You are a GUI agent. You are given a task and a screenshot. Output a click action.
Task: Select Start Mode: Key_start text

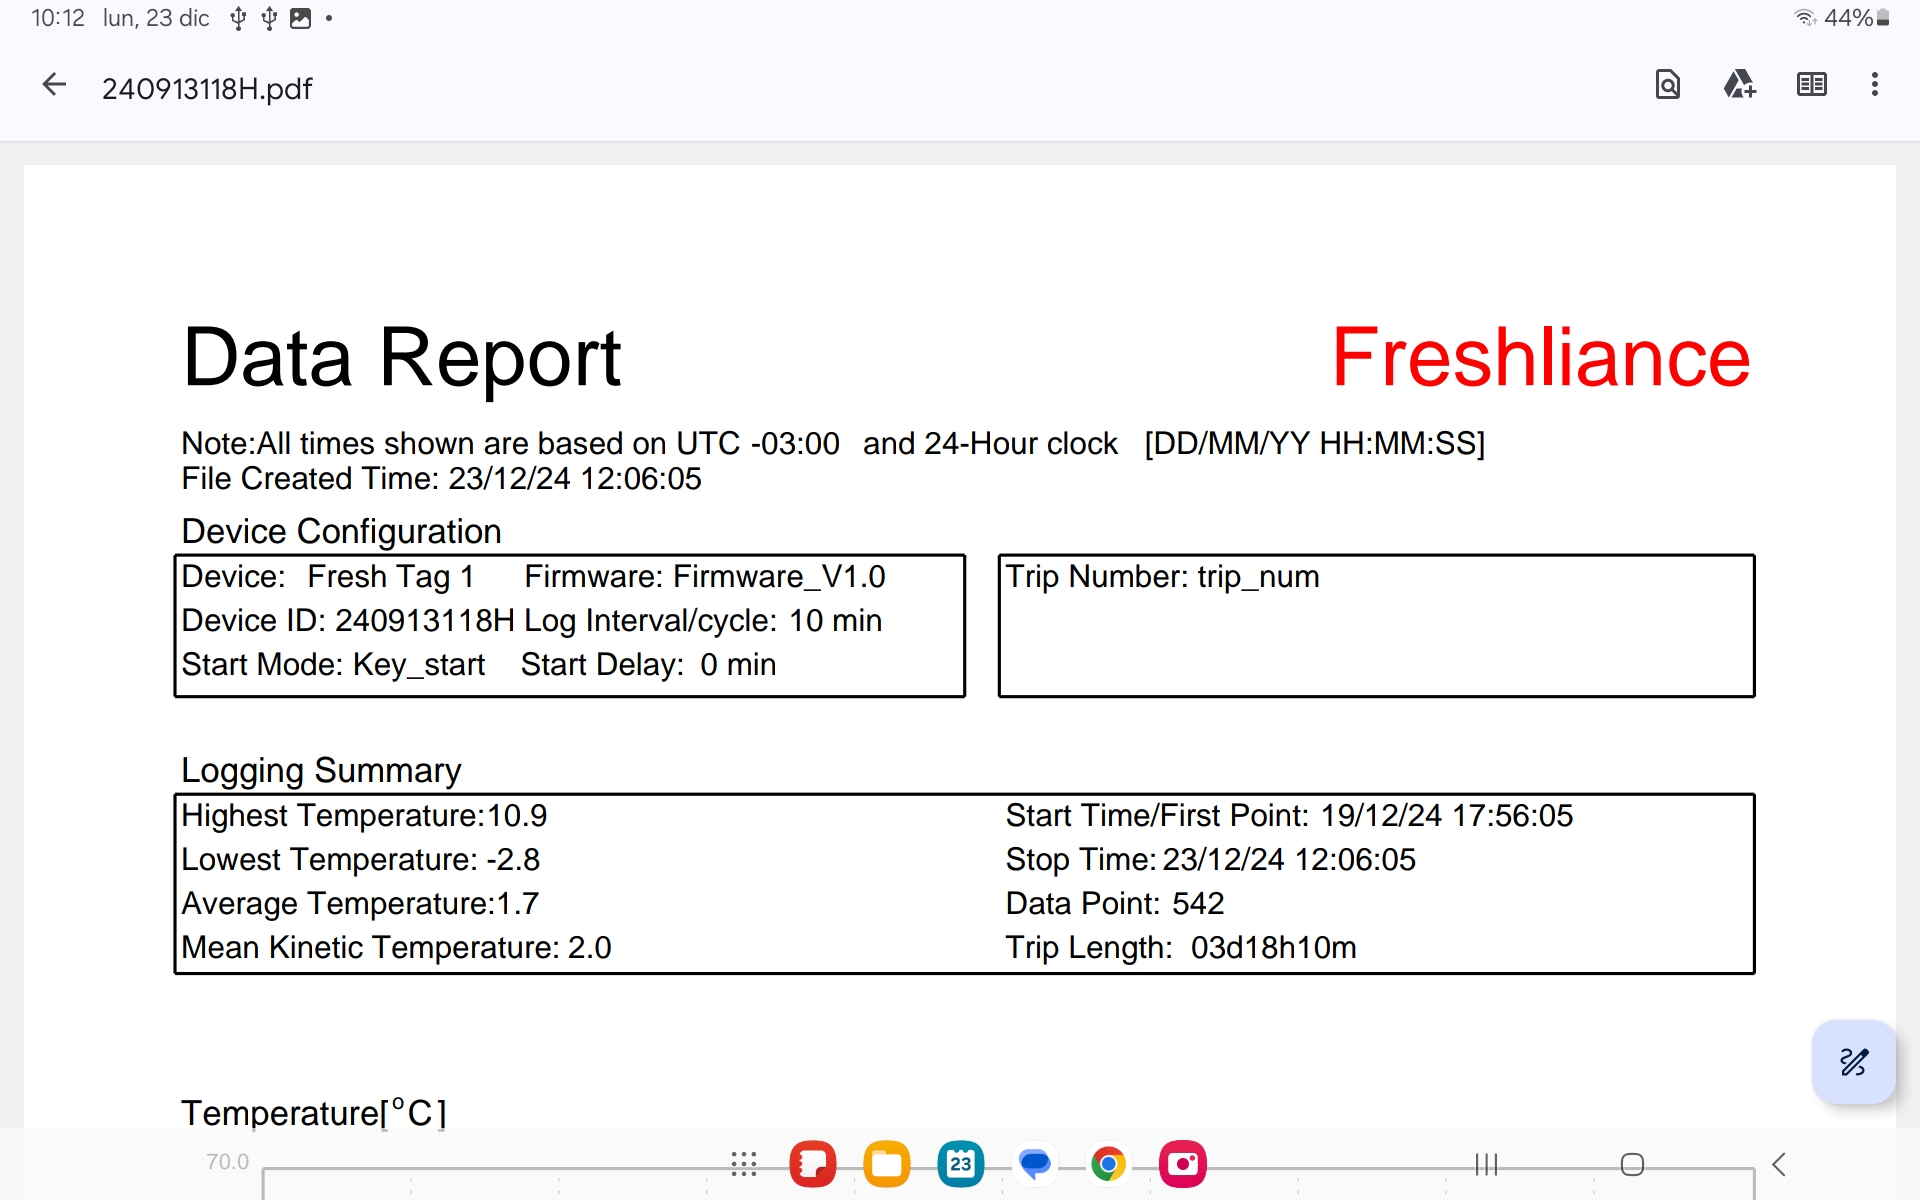tap(333, 665)
